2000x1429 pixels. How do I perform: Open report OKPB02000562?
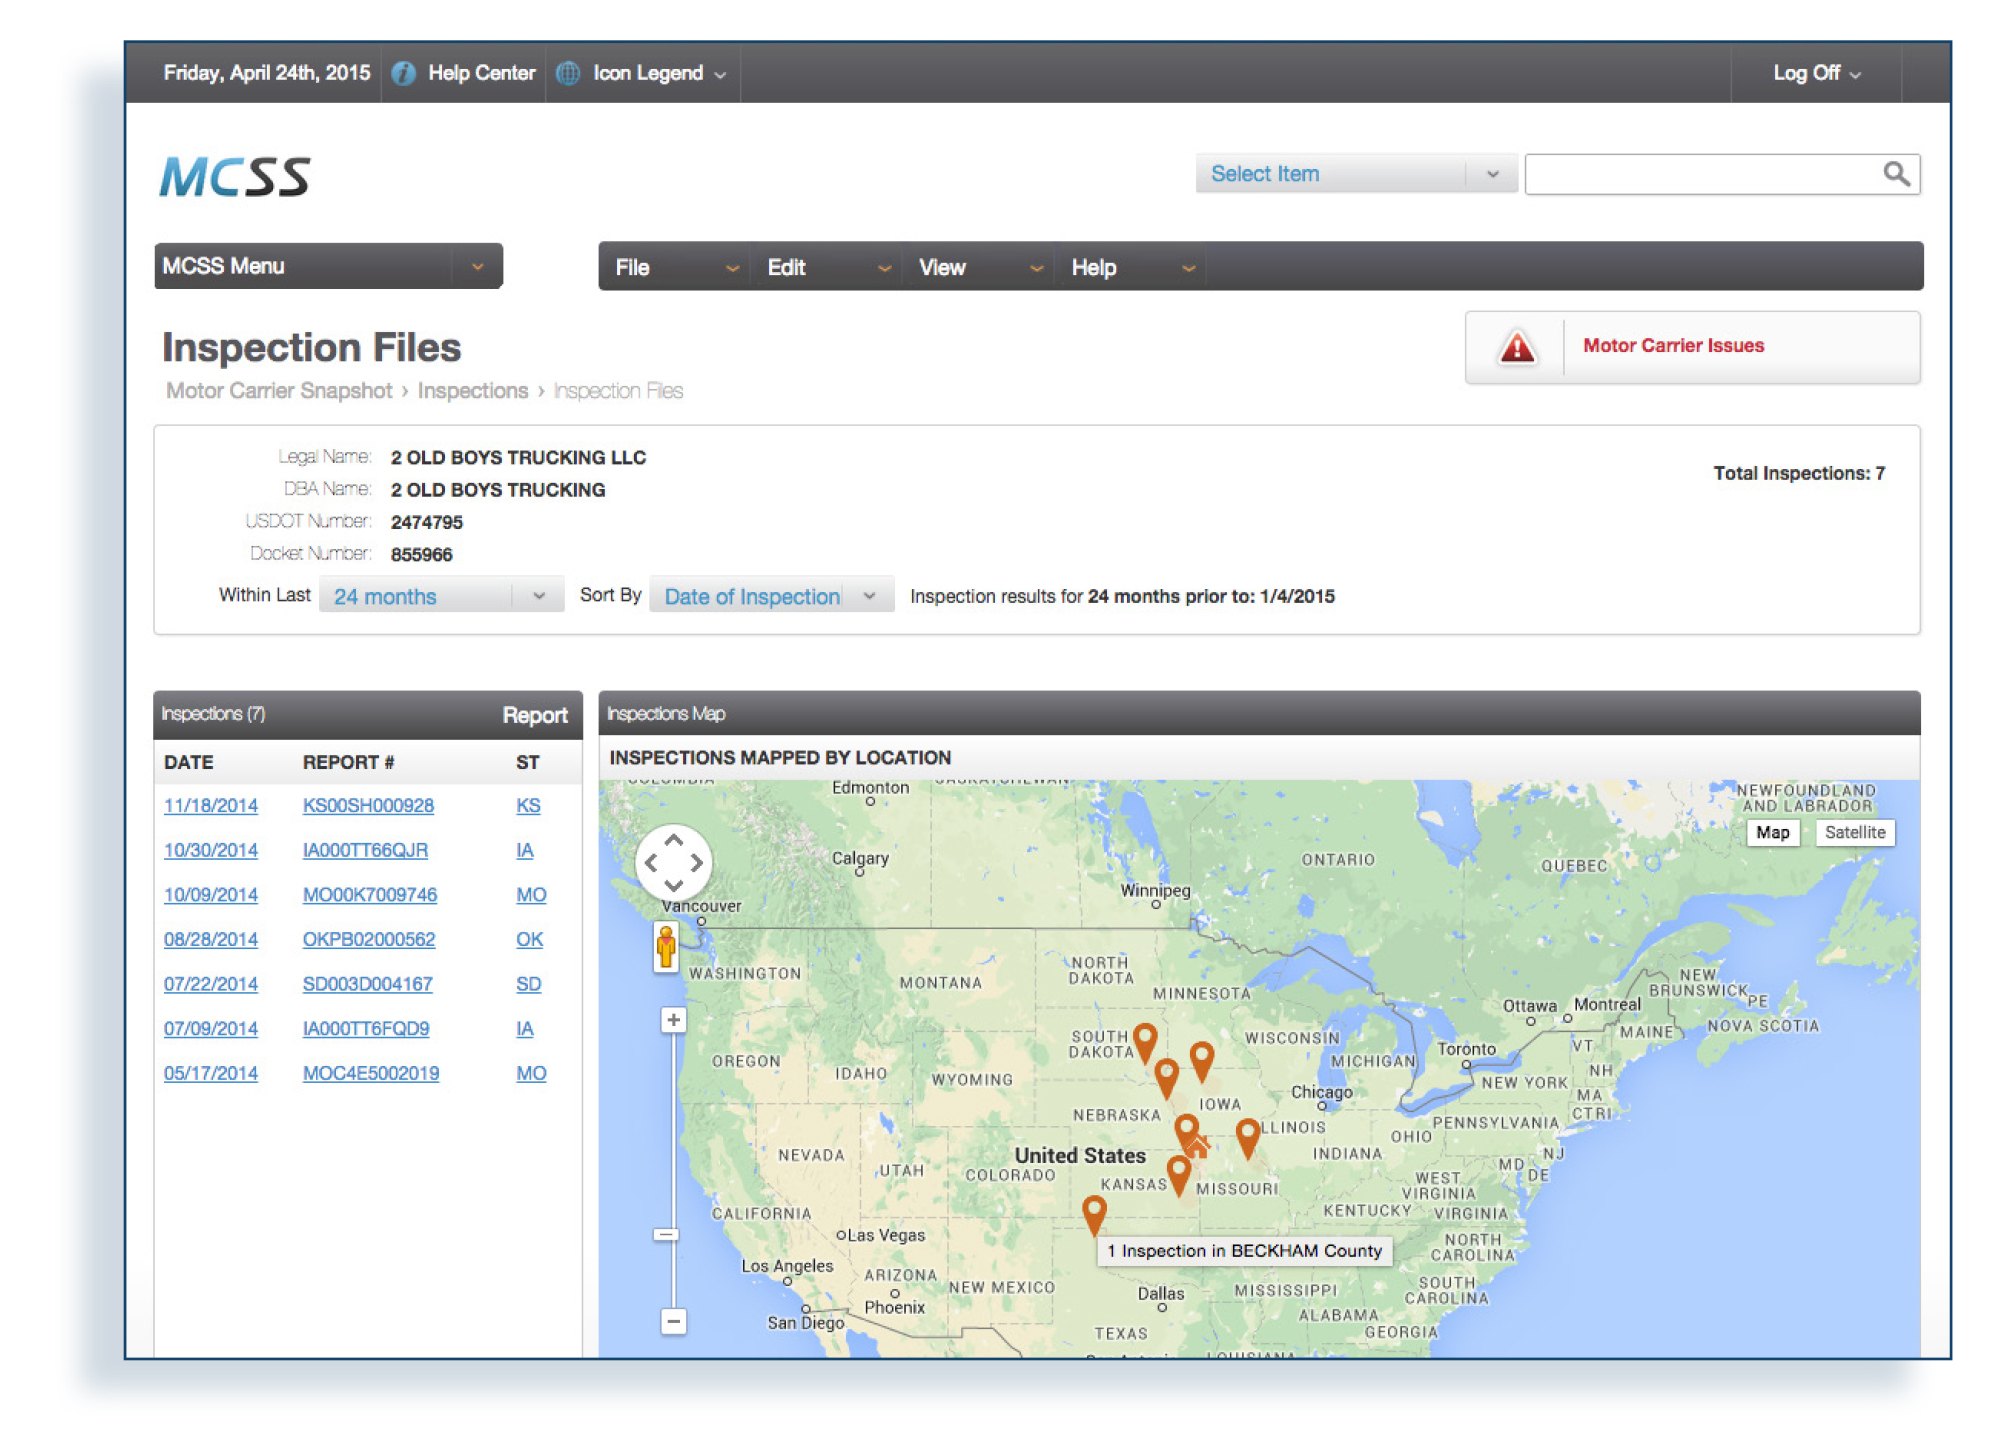(x=368, y=940)
